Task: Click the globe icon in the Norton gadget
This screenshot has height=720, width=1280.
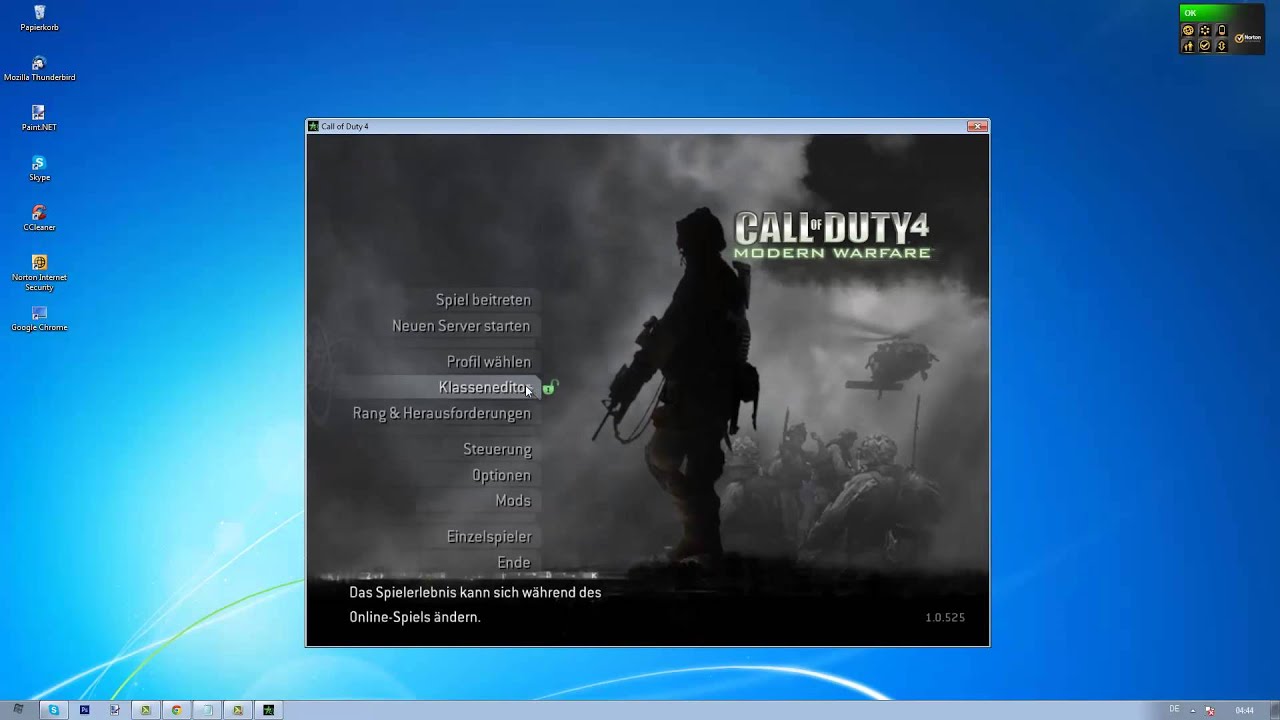Action: pos(1188,30)
